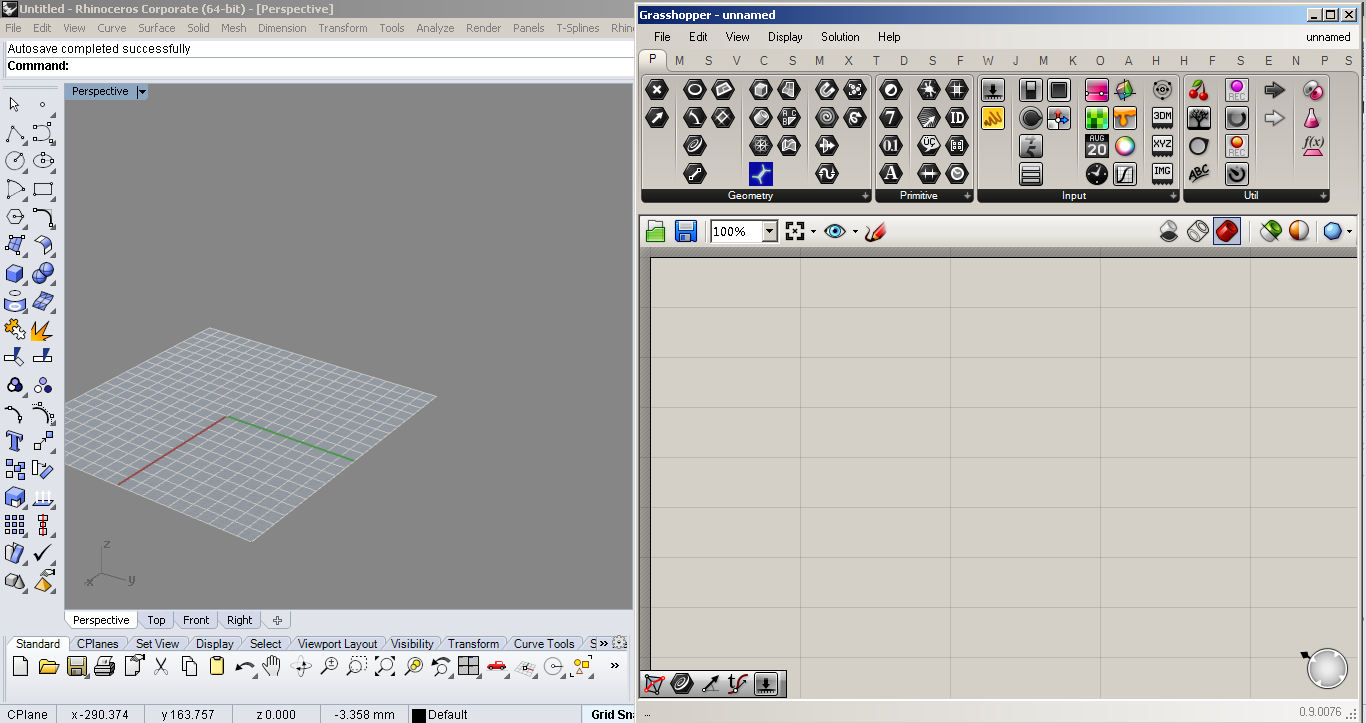Switch to the Top viewport tab
Image resolution: width=1366 pixels, height=723 pixels.
156,620
